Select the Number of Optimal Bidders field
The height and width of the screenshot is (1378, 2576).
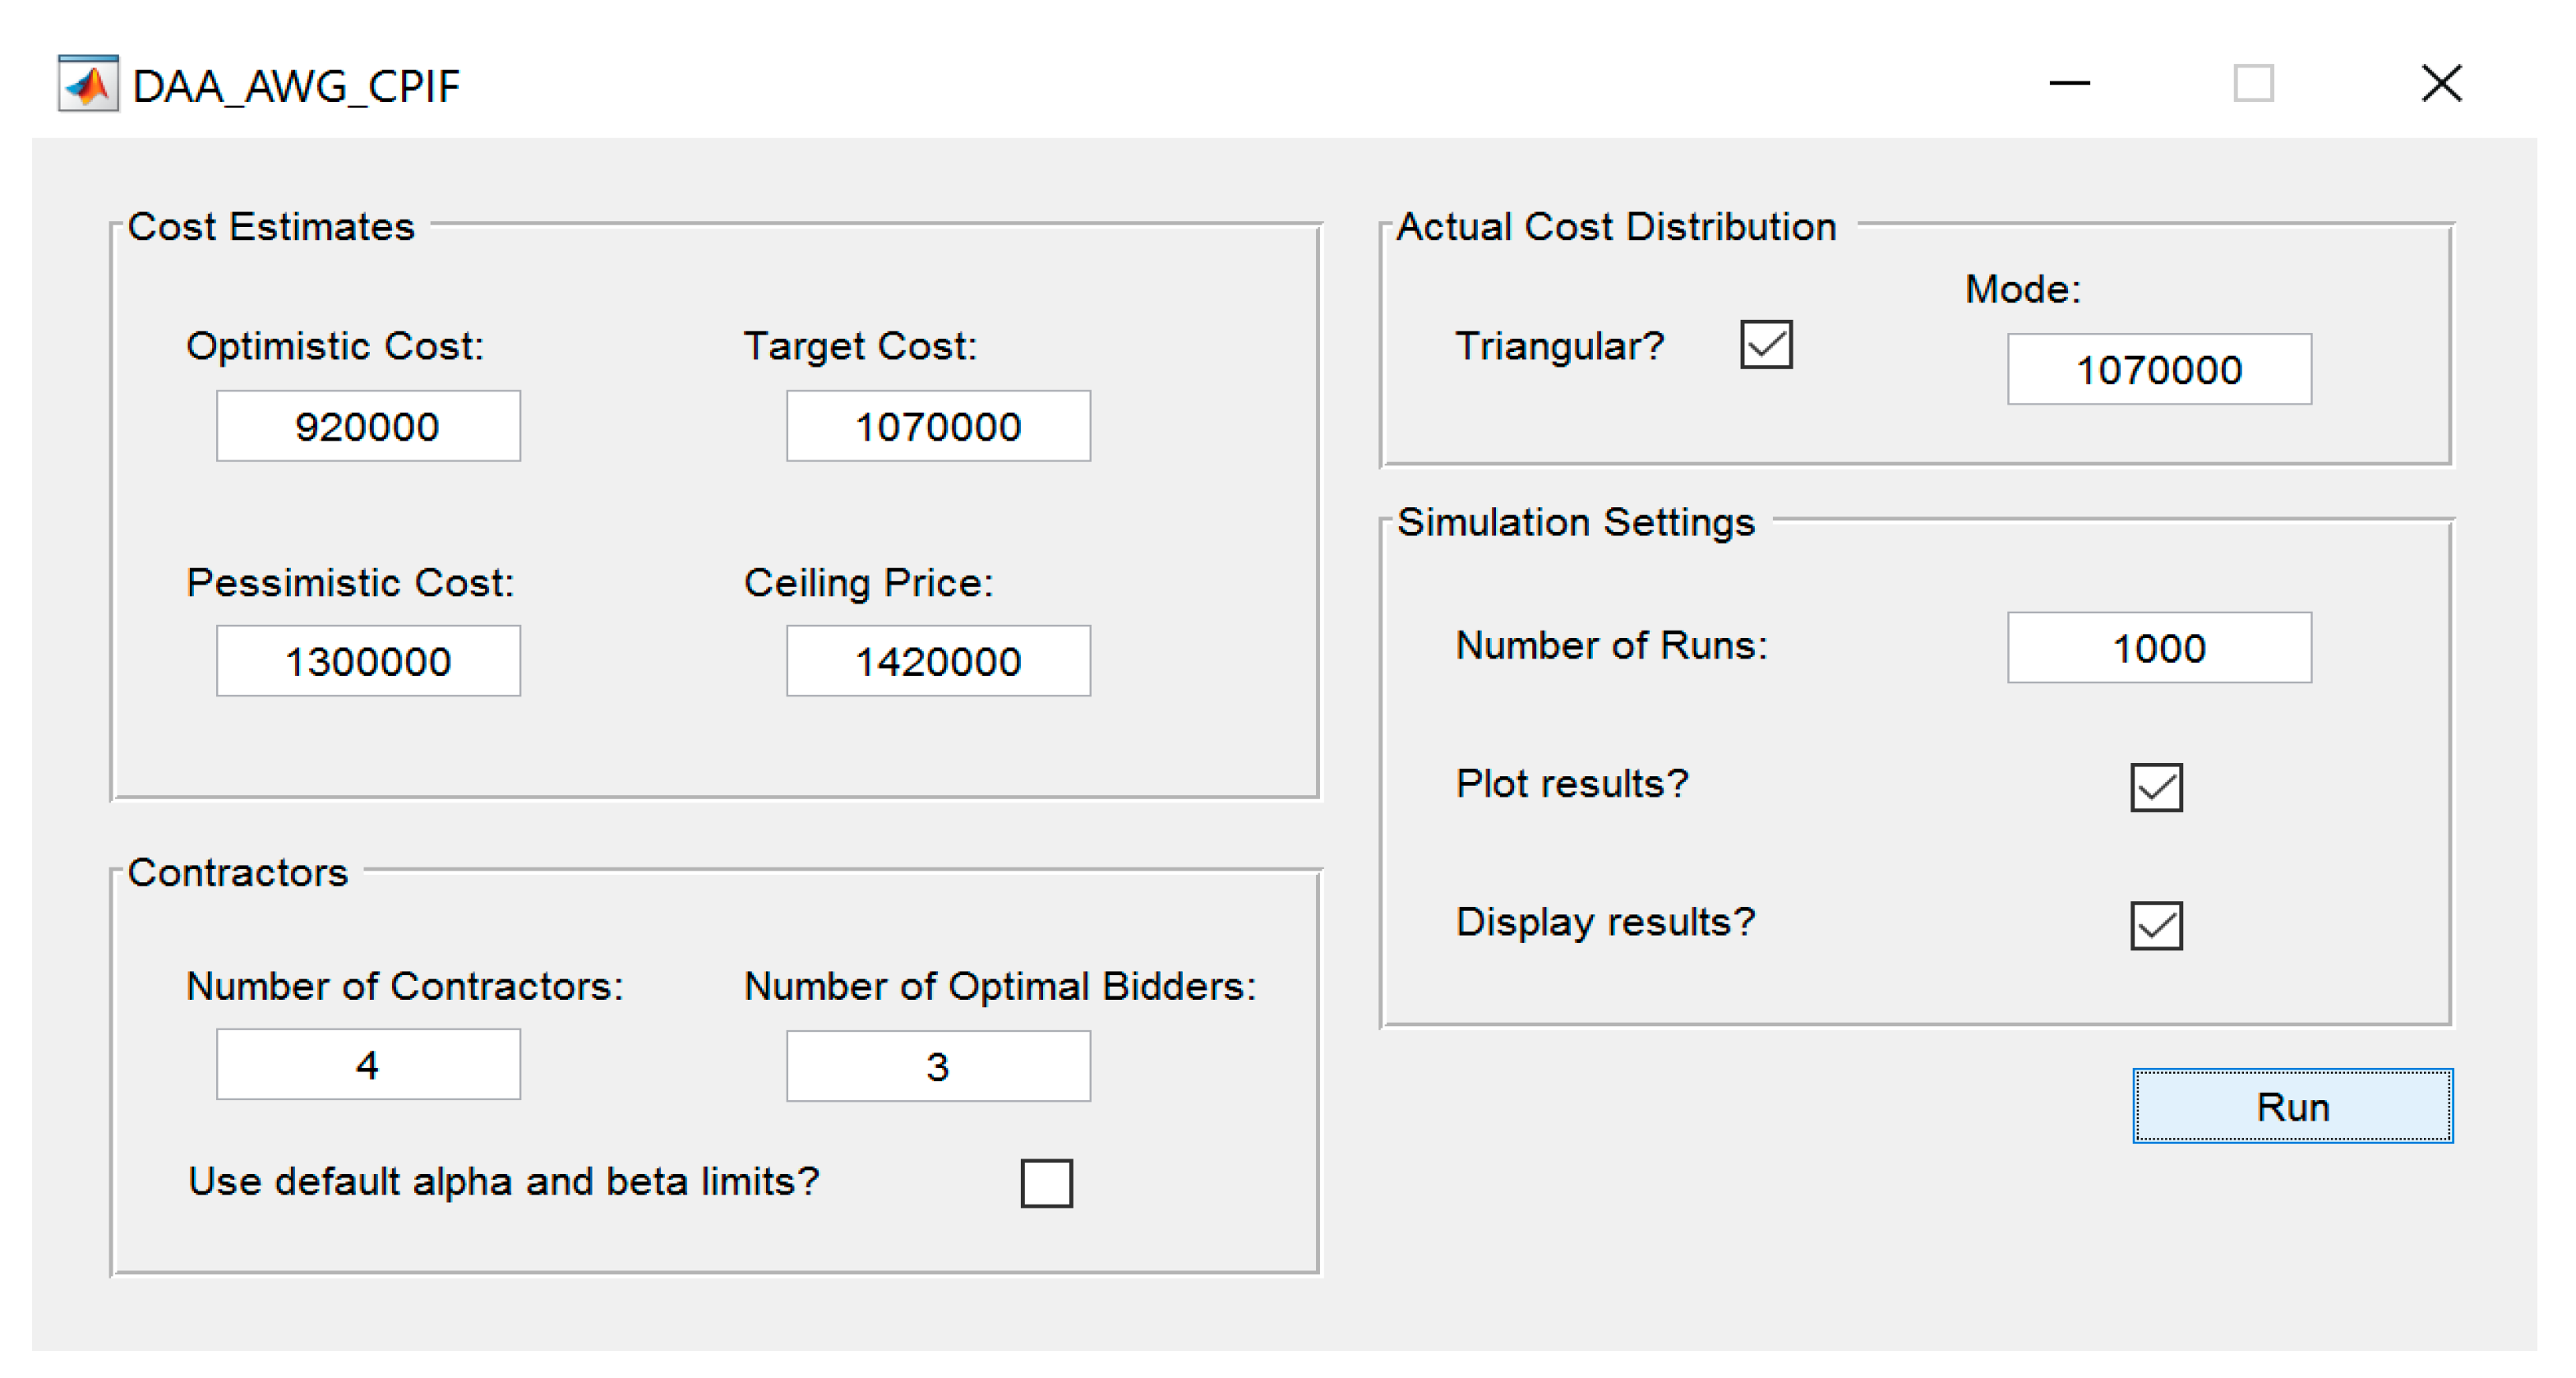click(937, 1066)
